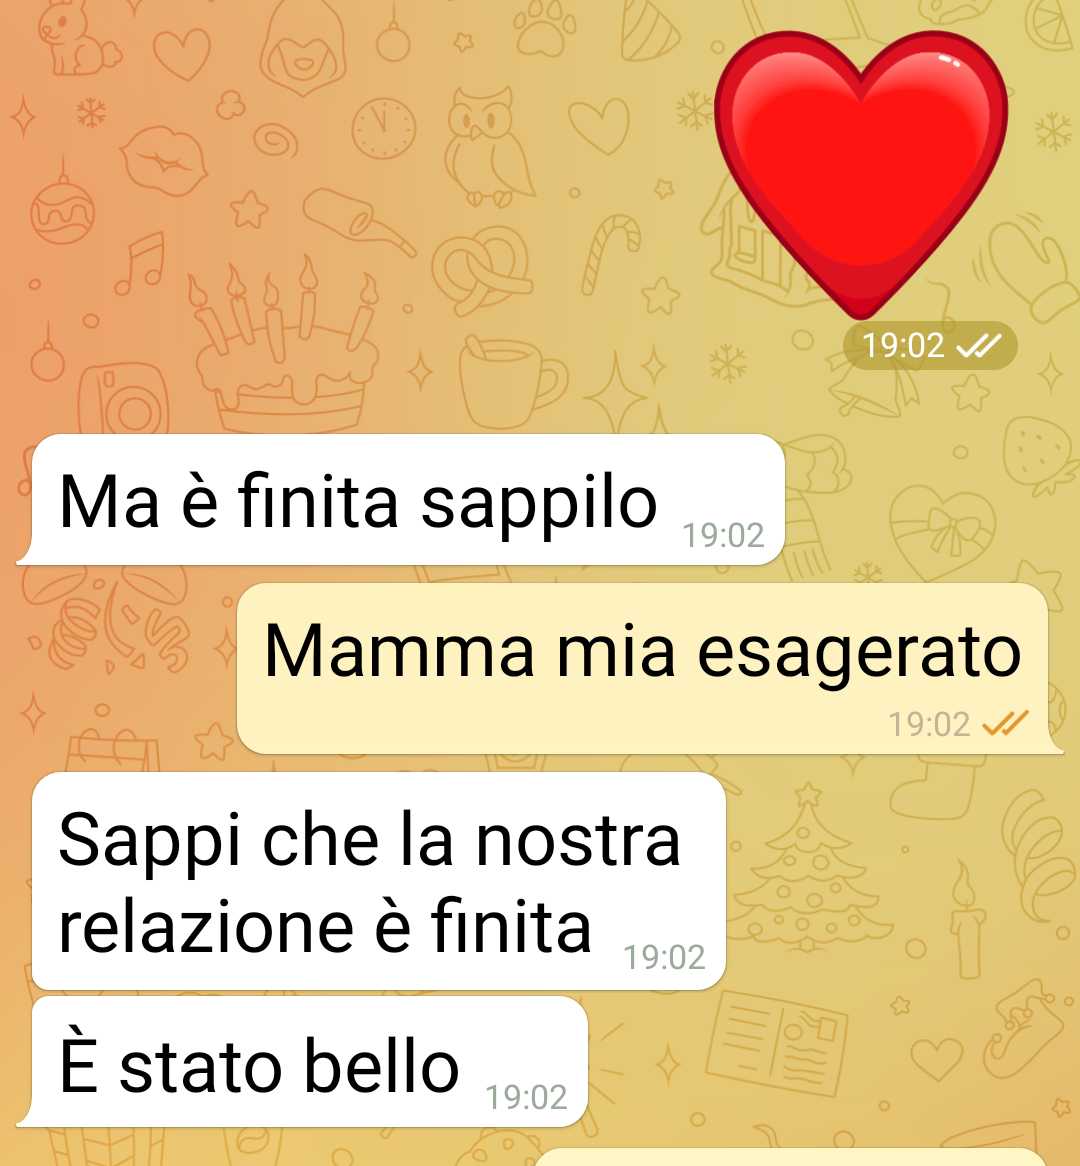
Task: Click the 19:02 time in the "Mamma mia esagerato" bubble
Action: point(930,724)
